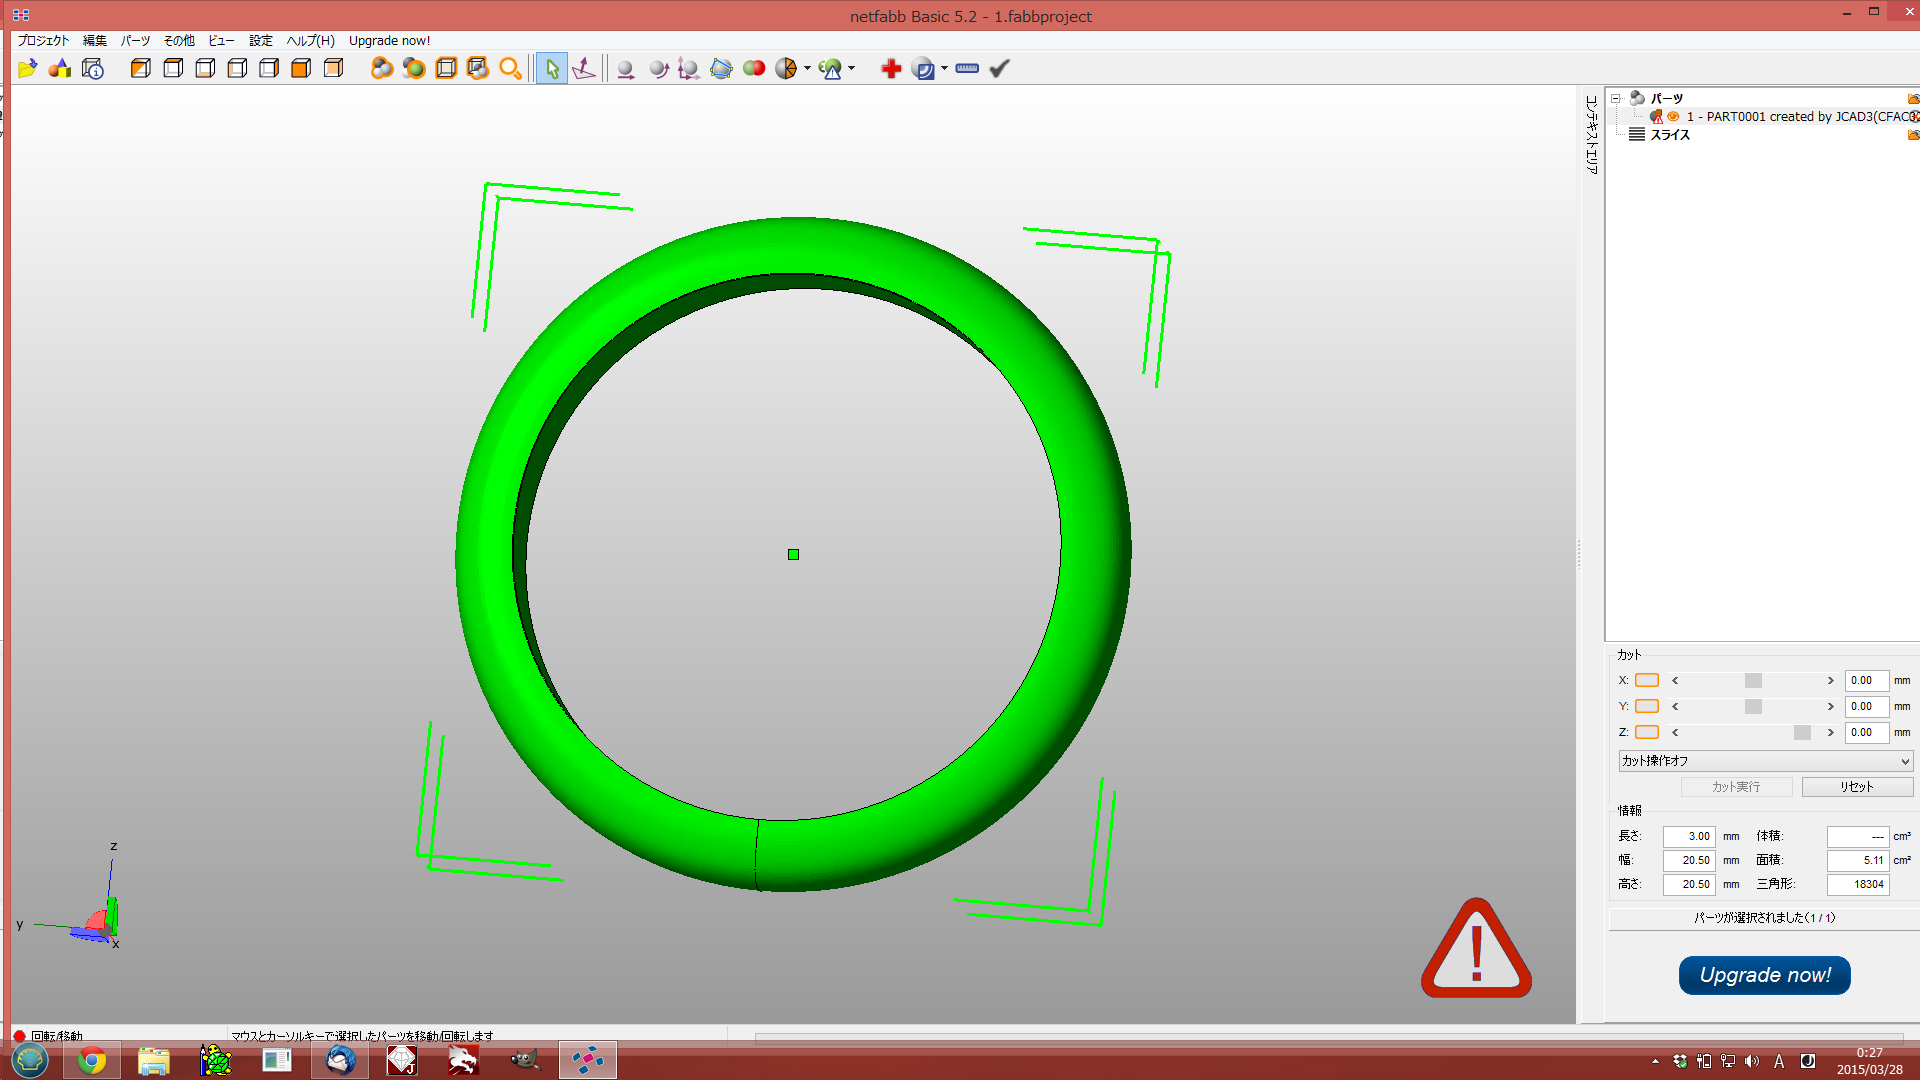1920x1080 pixels.
Task: Select PART0001 created by JCAD3 tree item
Action: tap(1800, 117)
